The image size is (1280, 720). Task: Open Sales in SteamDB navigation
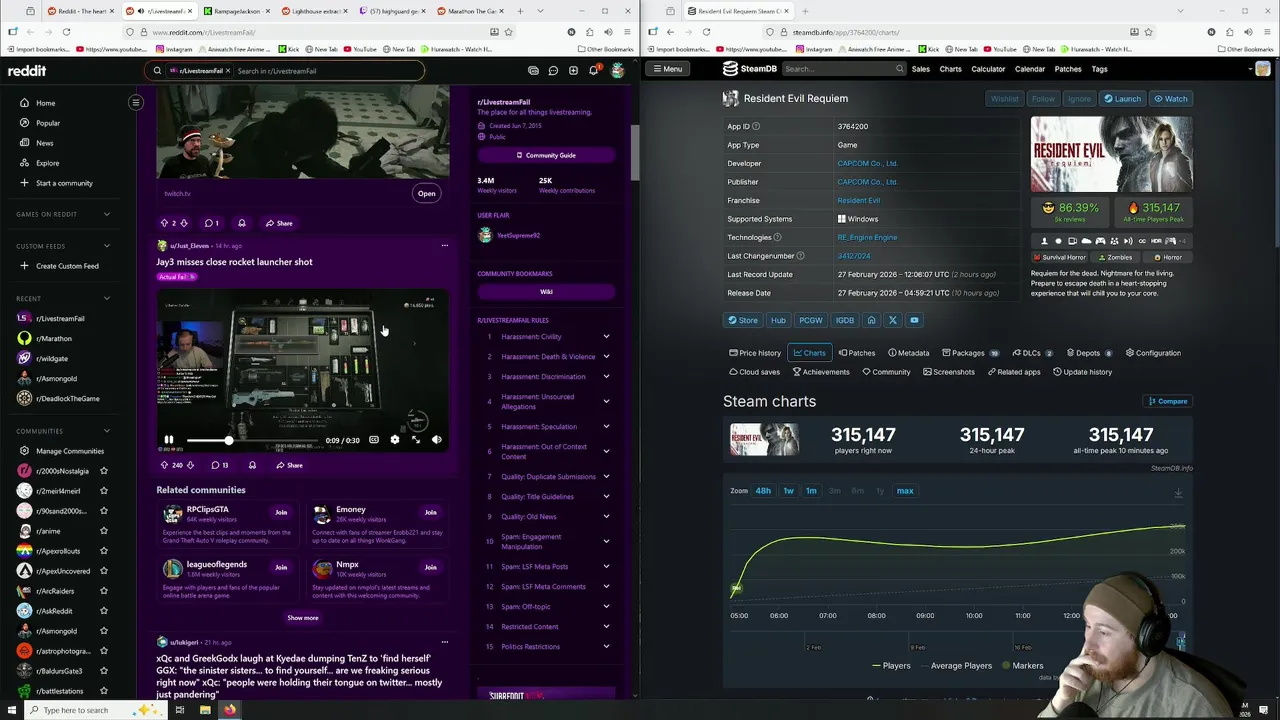(x=920, y=69)
